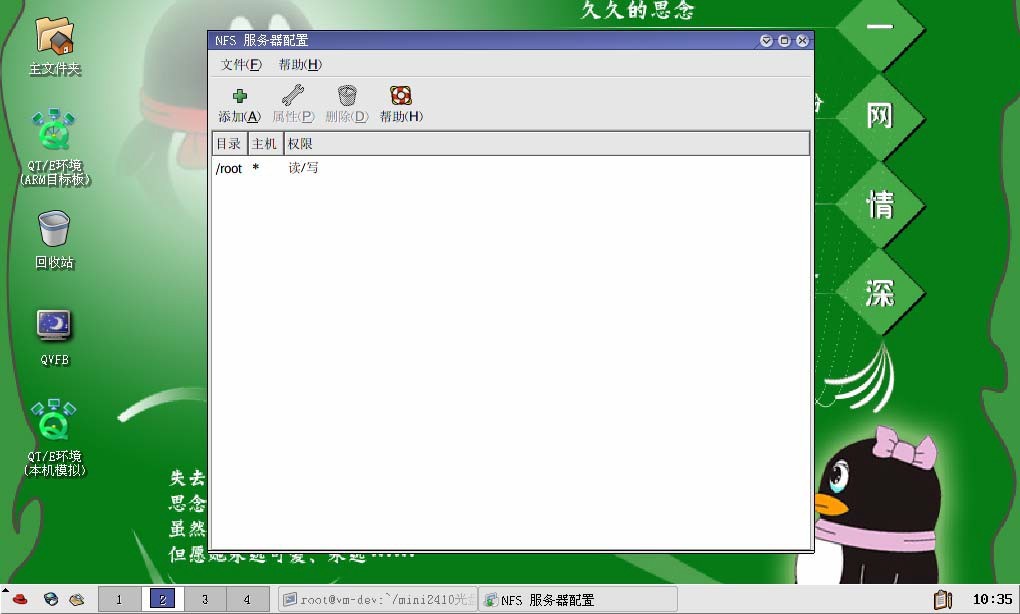The image size is (1020, 614).
Task: Open the 帮助(H) menu in menu bar
Action: point(300,65)
